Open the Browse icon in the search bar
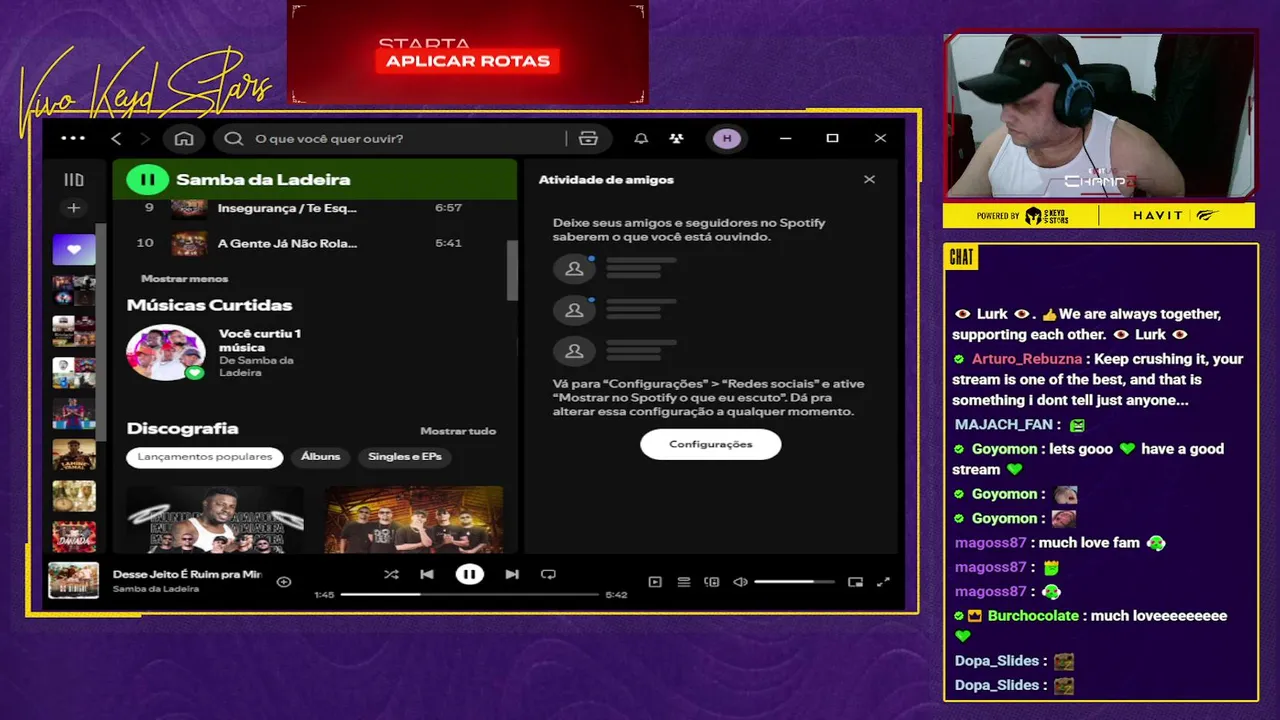 pos(588,138)
